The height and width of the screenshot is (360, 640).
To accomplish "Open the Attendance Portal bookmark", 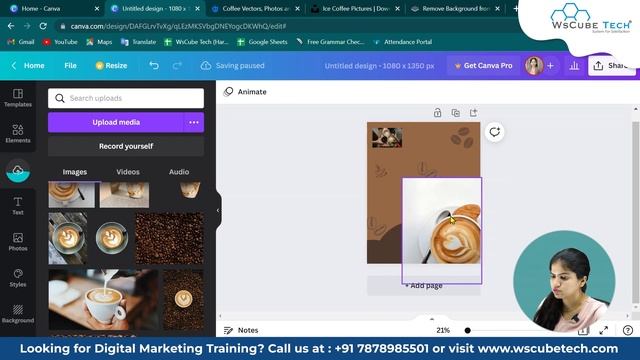I will tap(402, 42).
